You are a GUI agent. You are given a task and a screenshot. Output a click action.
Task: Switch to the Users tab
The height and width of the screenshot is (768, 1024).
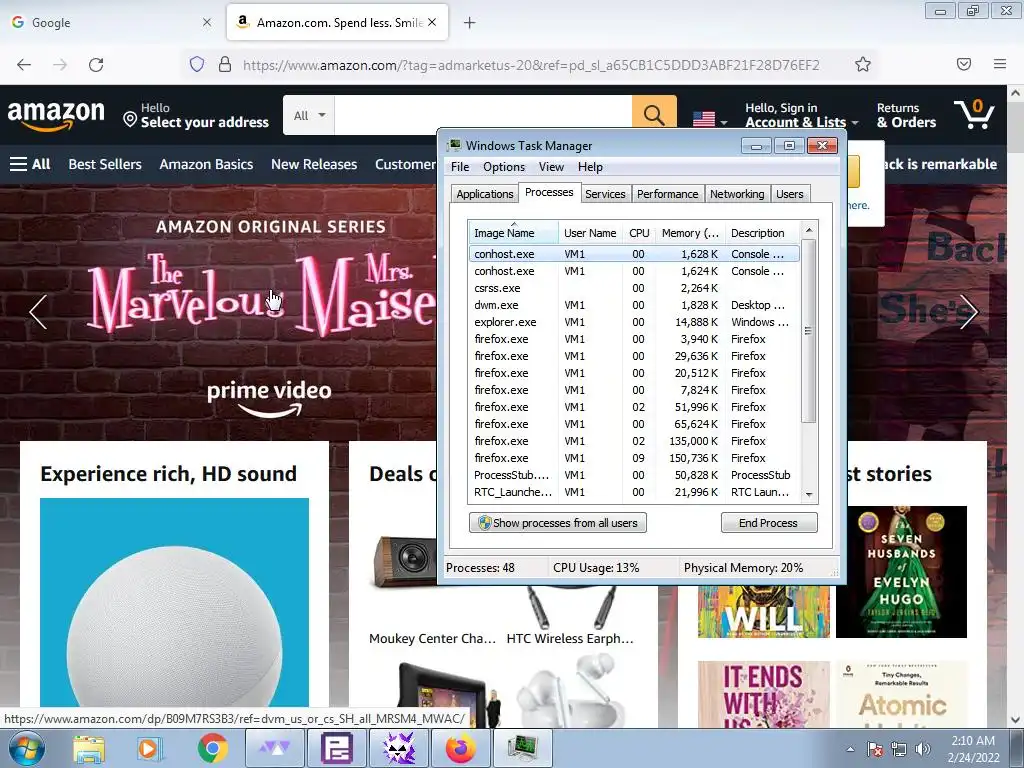point(790,194)
